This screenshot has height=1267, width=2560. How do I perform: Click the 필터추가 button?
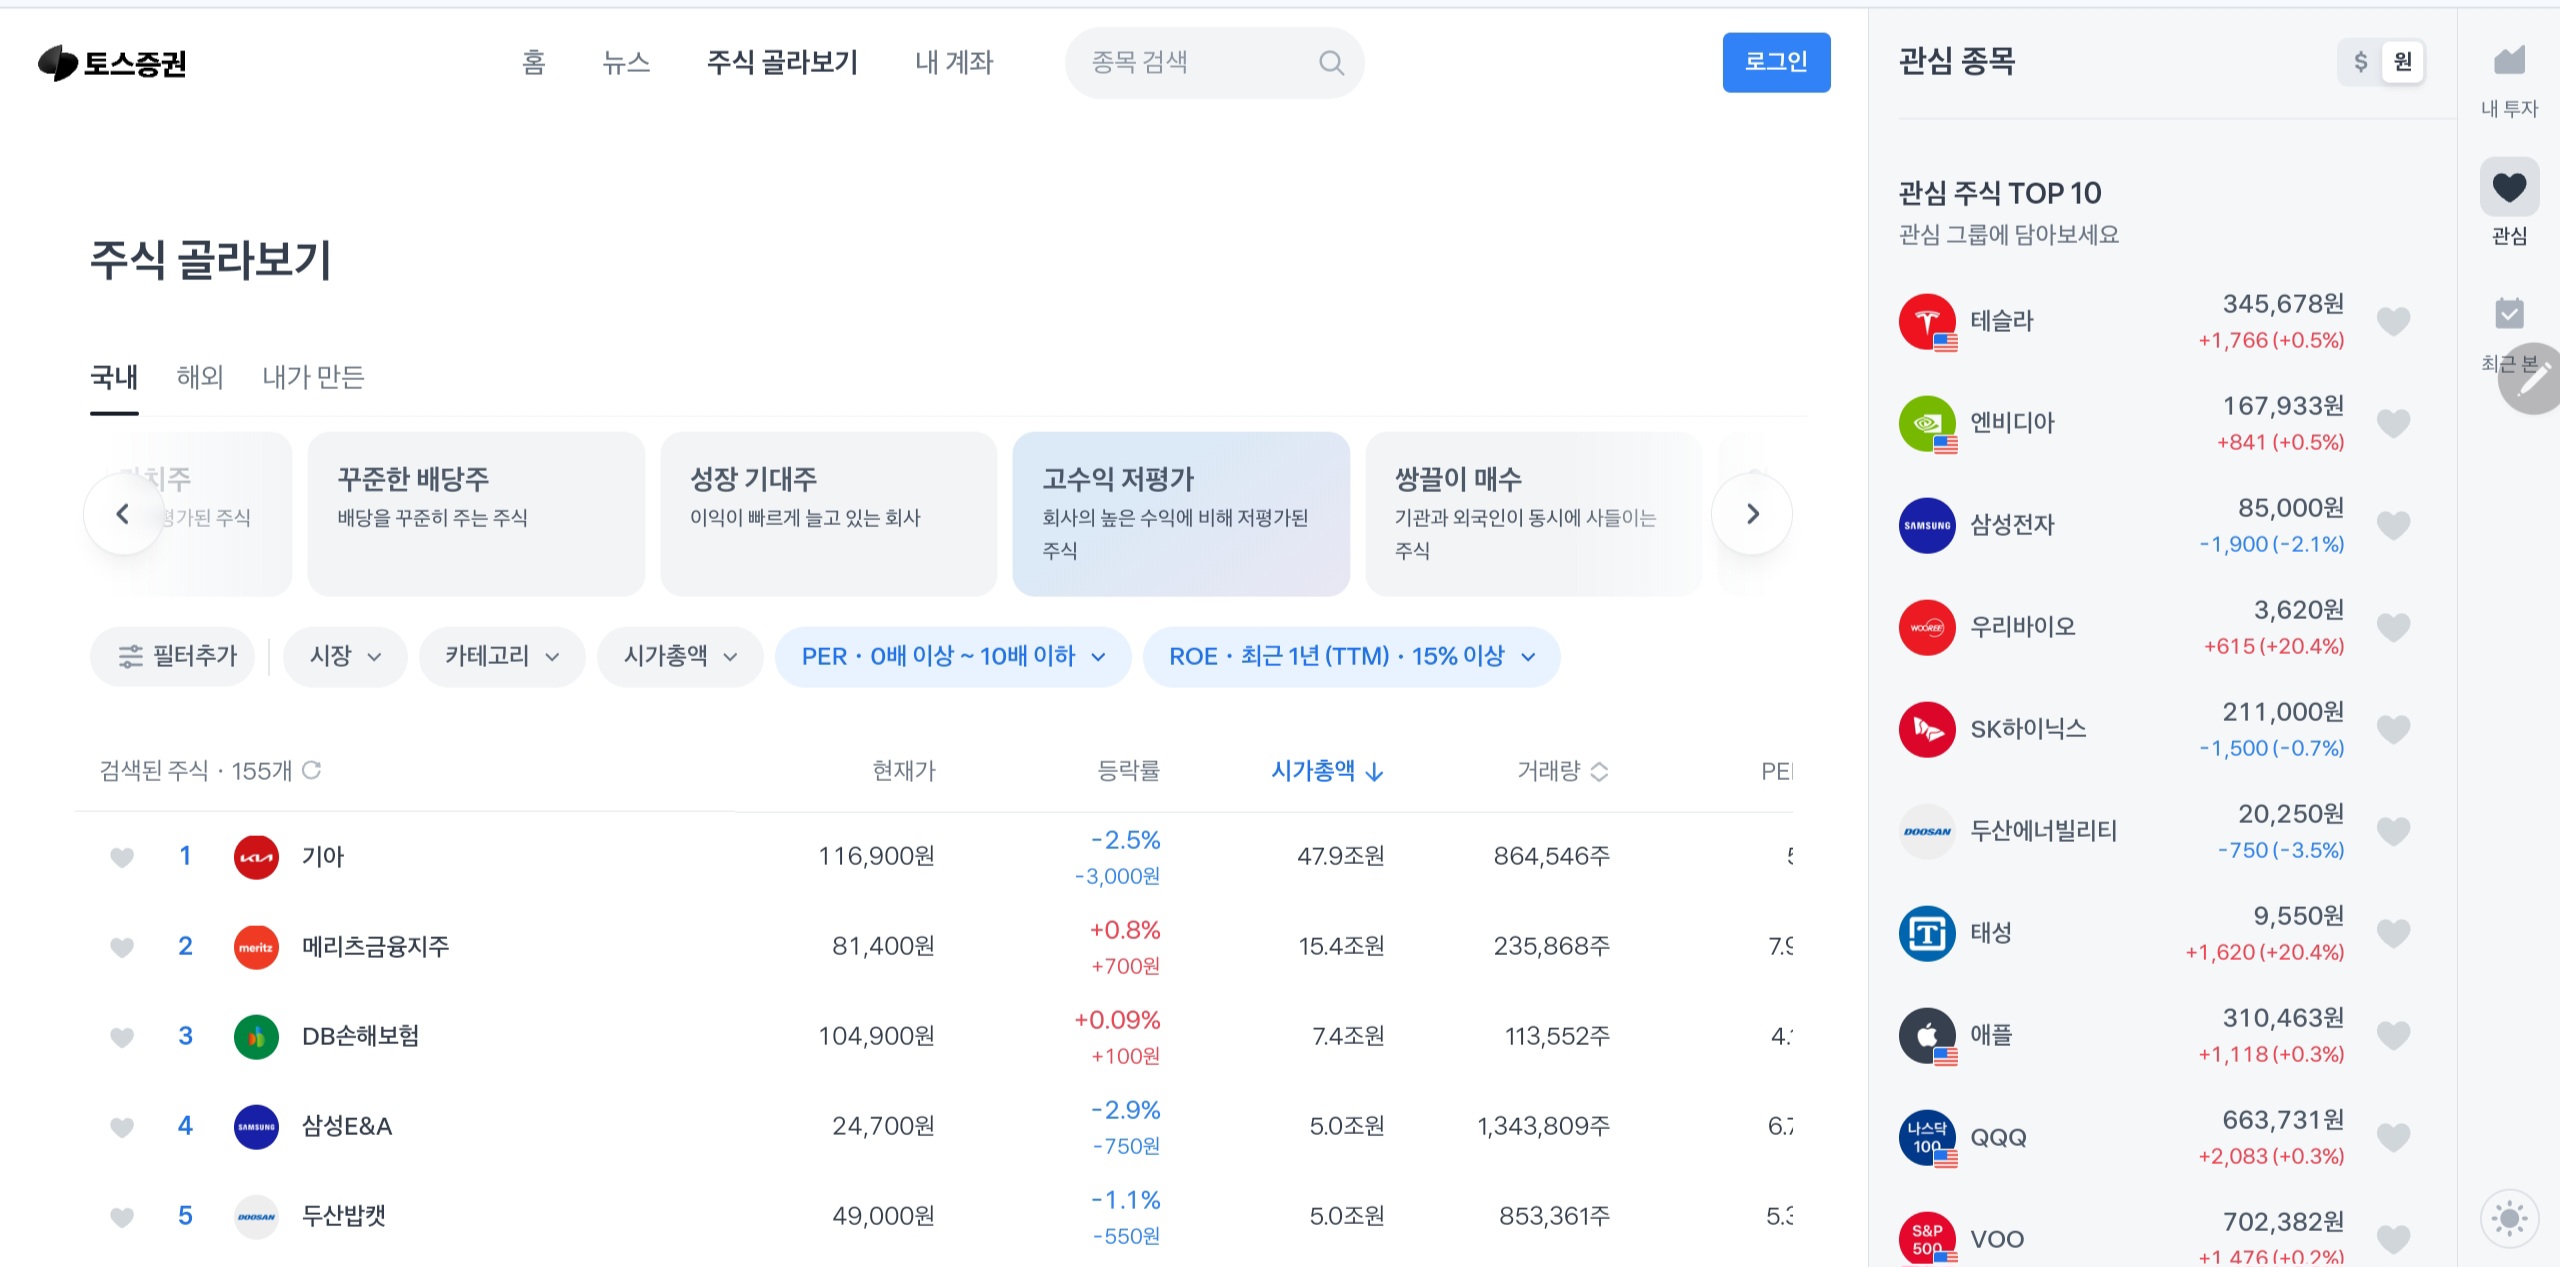pyautogui.click(x=172, y=656)
